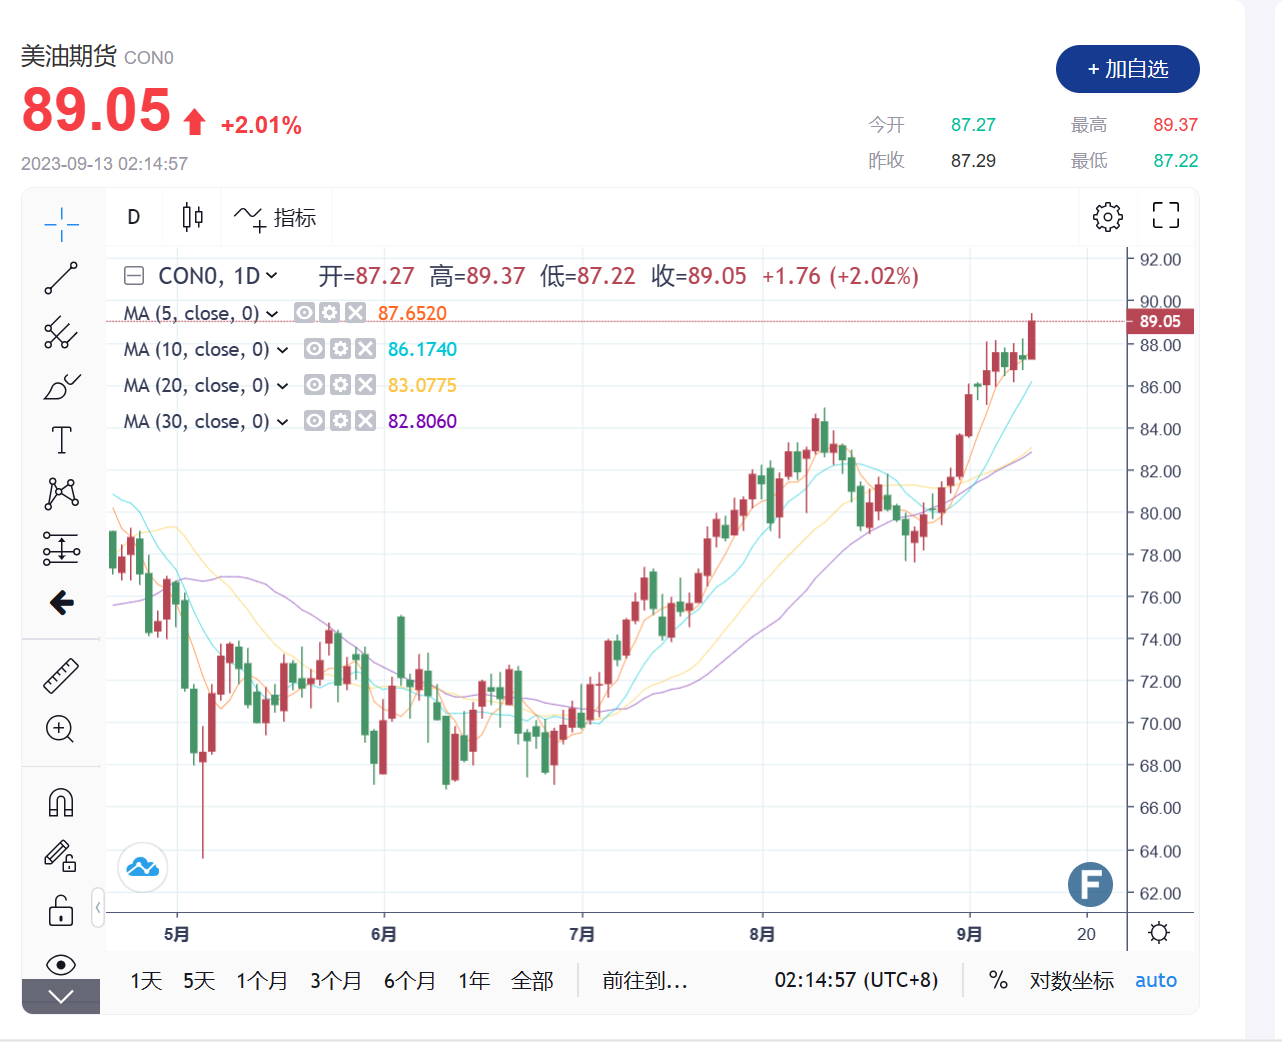The width and height of the screenshot is (1282, 1042).
Task: Select the trend line drawing tool
Action: tap(61, 278)
